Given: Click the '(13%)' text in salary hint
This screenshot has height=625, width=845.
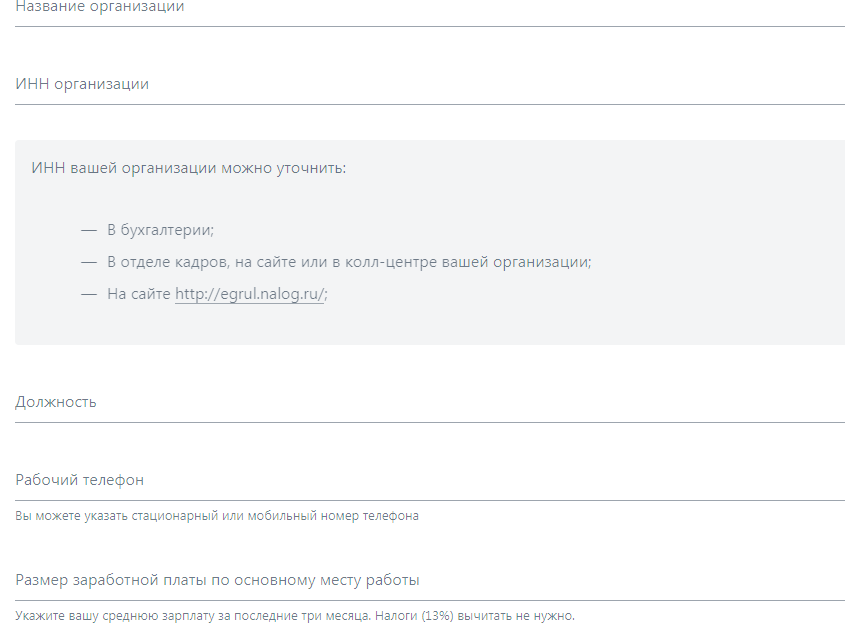Looking at the screenshot, I should [x=438, y=615].
